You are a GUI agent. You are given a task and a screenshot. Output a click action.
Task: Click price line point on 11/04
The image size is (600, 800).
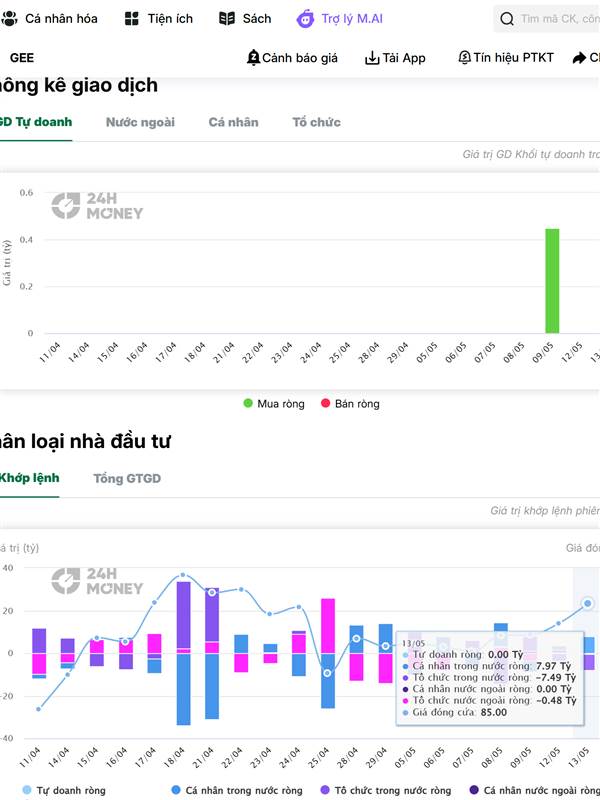click(x=38, y=709)
